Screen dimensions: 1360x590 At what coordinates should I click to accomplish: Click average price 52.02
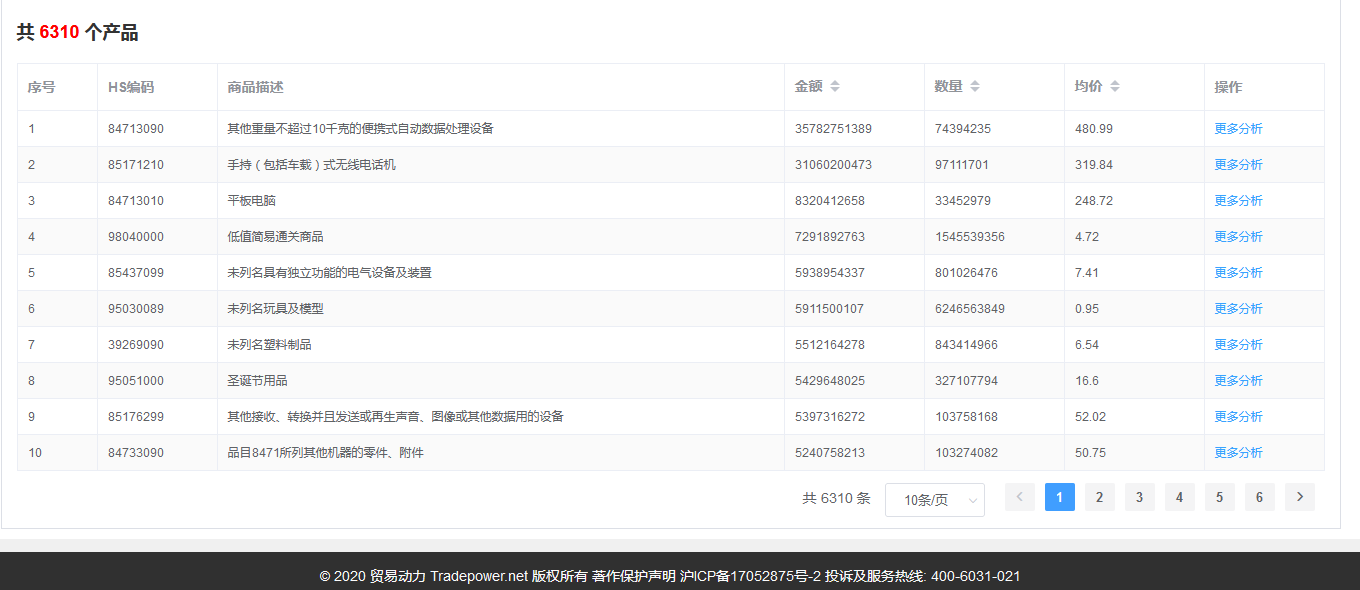tap(1090, 417)
